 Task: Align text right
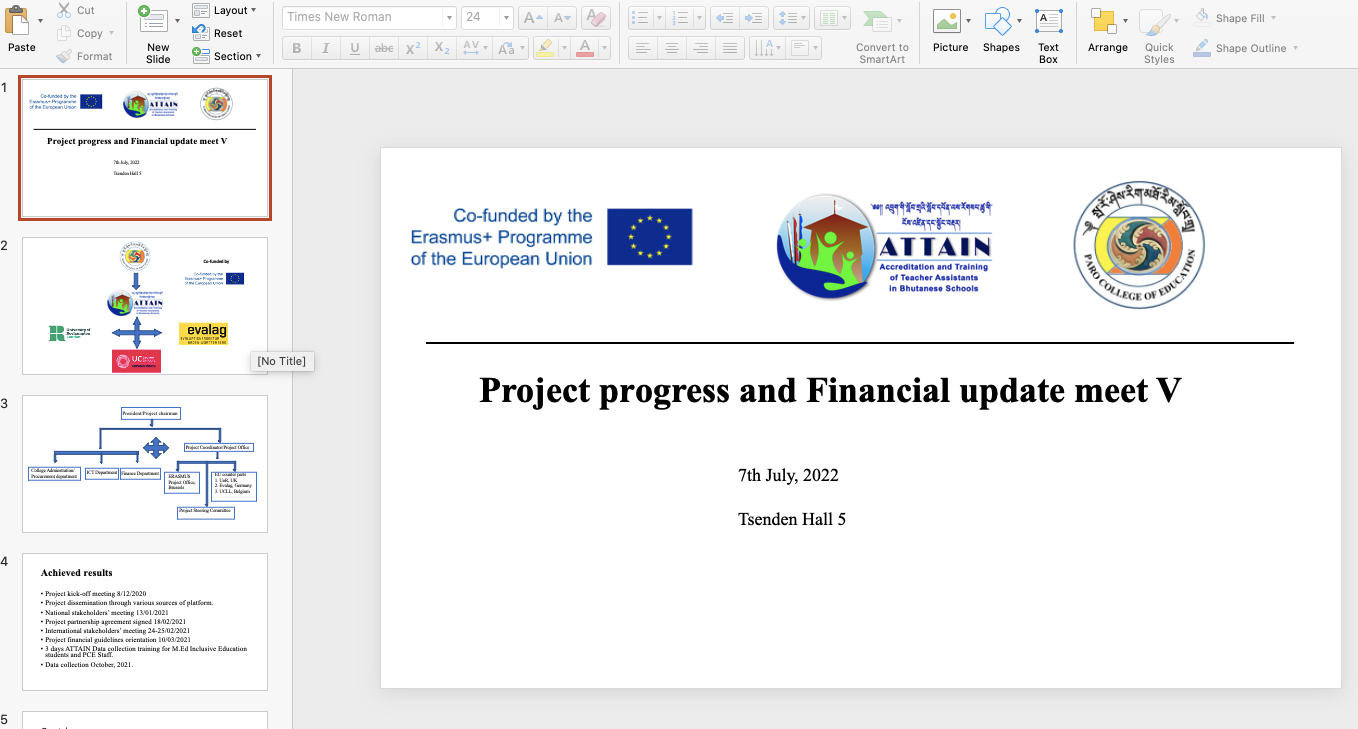pos(701,47)
